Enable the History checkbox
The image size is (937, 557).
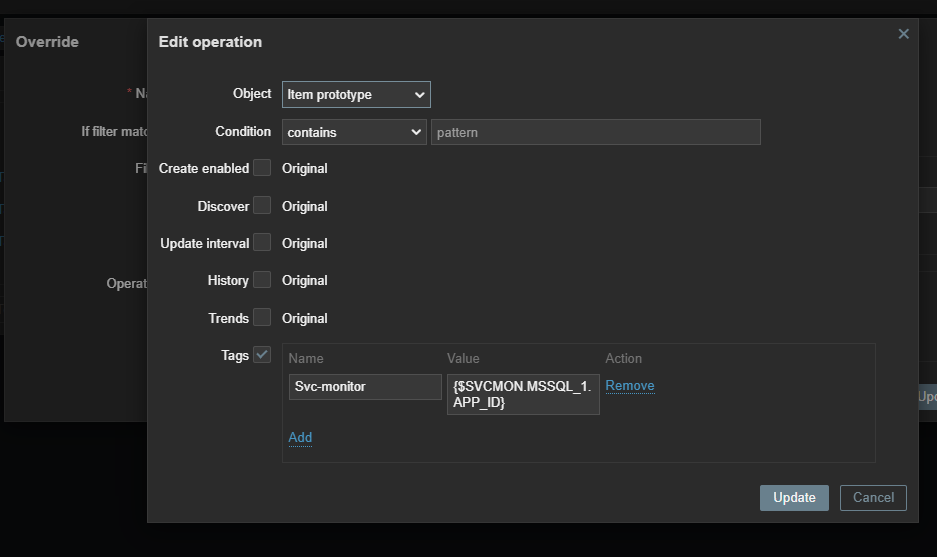(x=262, y=280)
